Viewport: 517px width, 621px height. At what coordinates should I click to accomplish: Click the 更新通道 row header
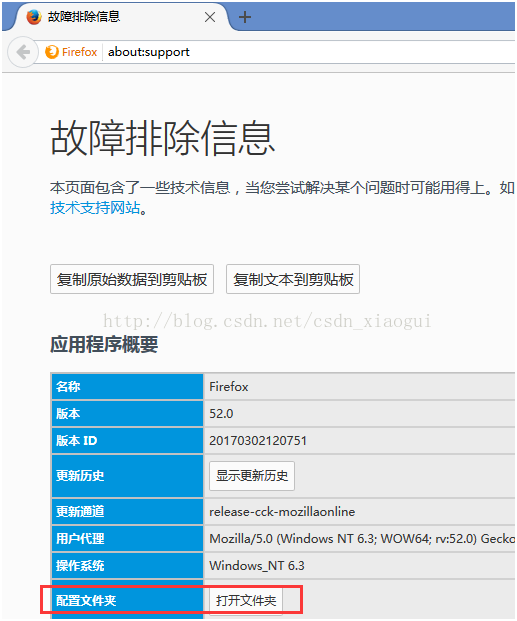[127, 511]
